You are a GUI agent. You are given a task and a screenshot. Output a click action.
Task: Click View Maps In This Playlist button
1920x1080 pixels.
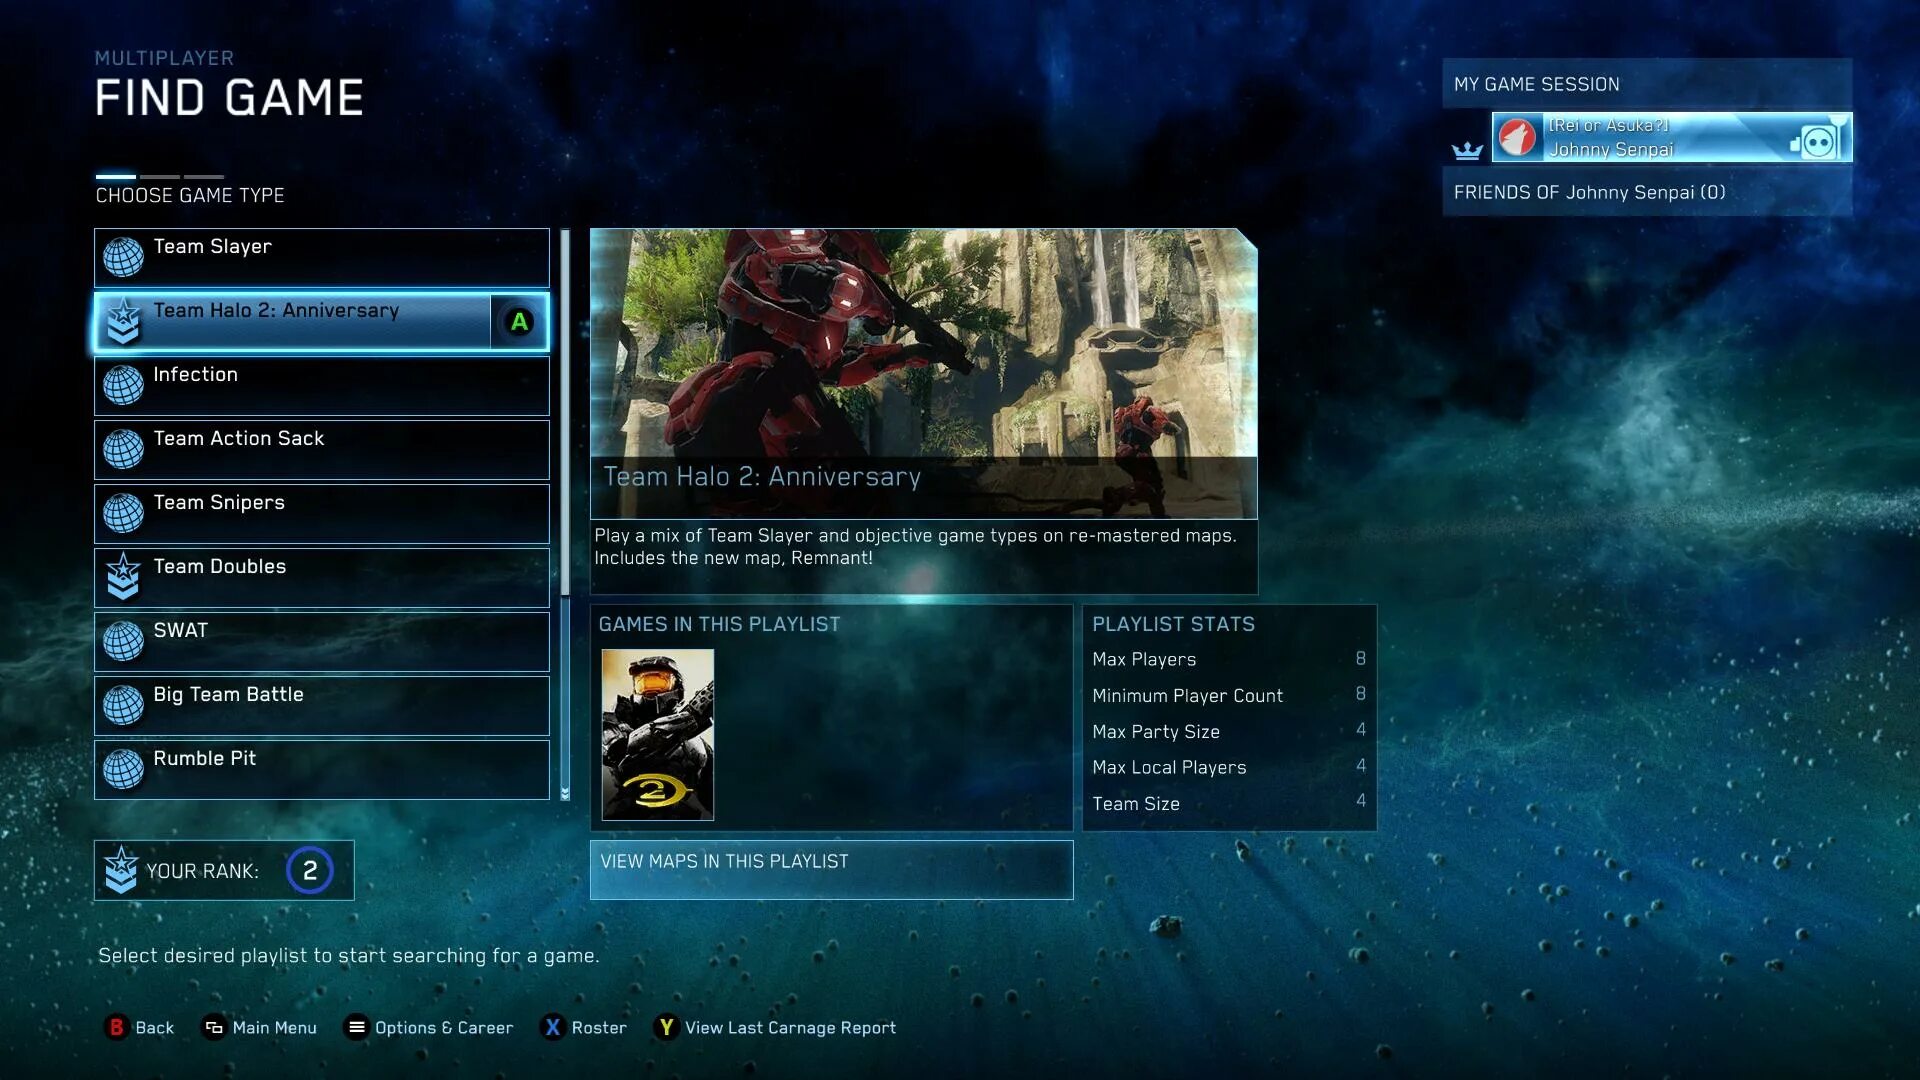click(832, 861)
